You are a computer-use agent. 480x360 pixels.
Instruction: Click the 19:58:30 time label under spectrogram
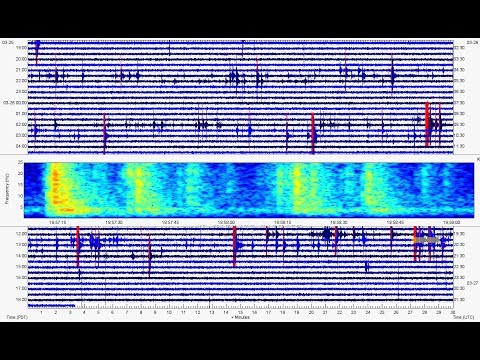[339, 222]
